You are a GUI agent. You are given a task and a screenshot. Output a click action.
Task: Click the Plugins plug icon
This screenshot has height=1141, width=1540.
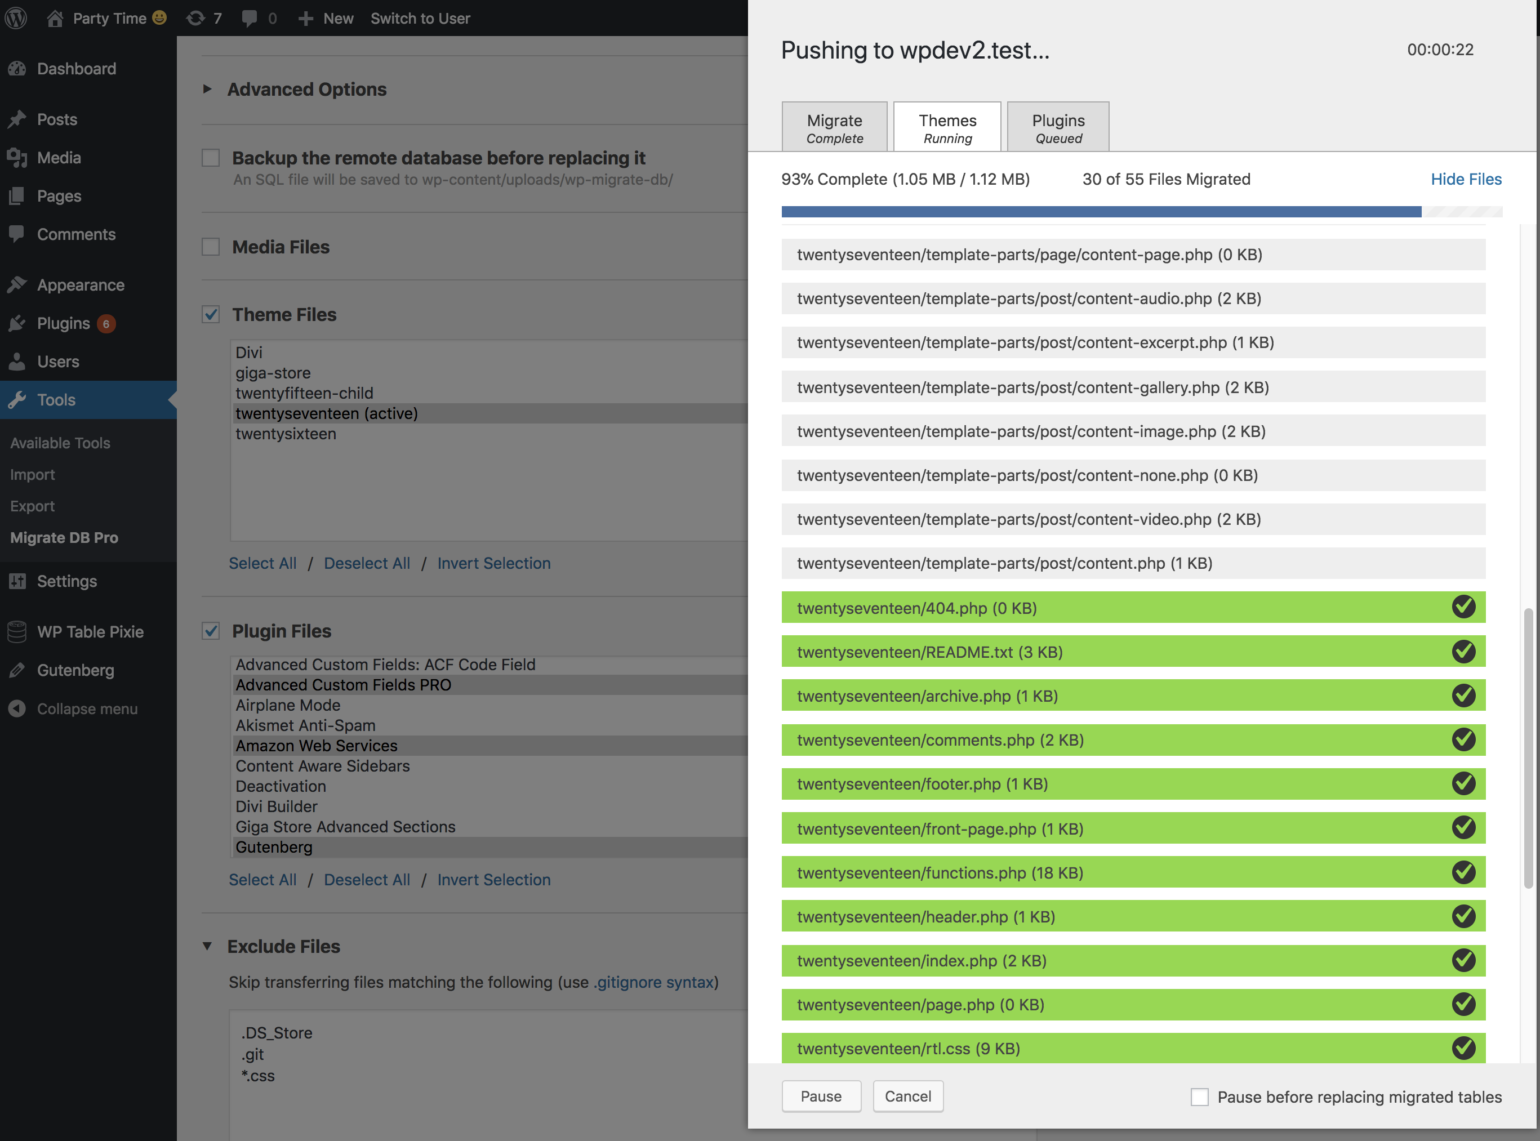(x=17, y=323)
